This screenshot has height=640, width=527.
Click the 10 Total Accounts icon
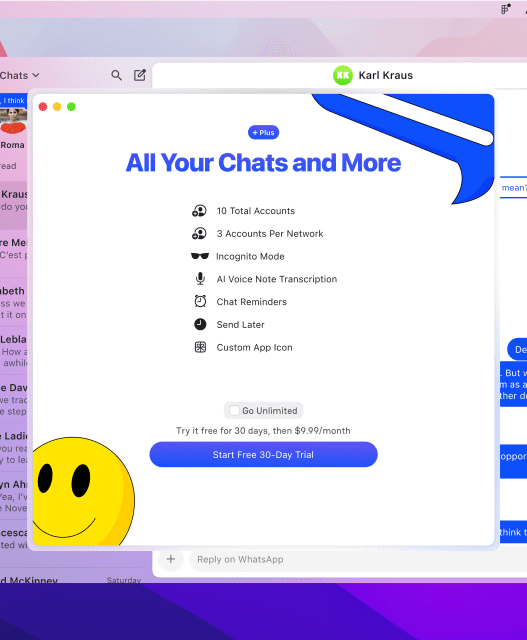coord(199,211)
